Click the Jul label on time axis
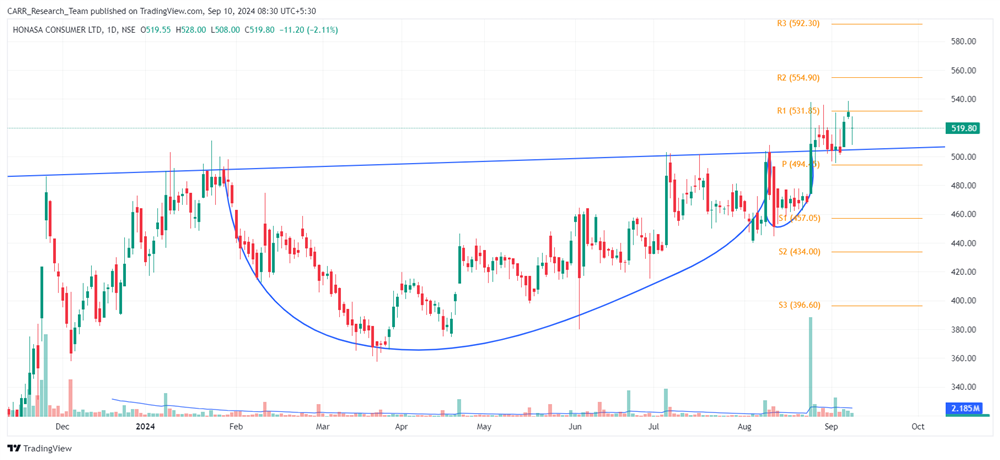The height and width of the screenshot is (460, 1000). click(653, 425)
